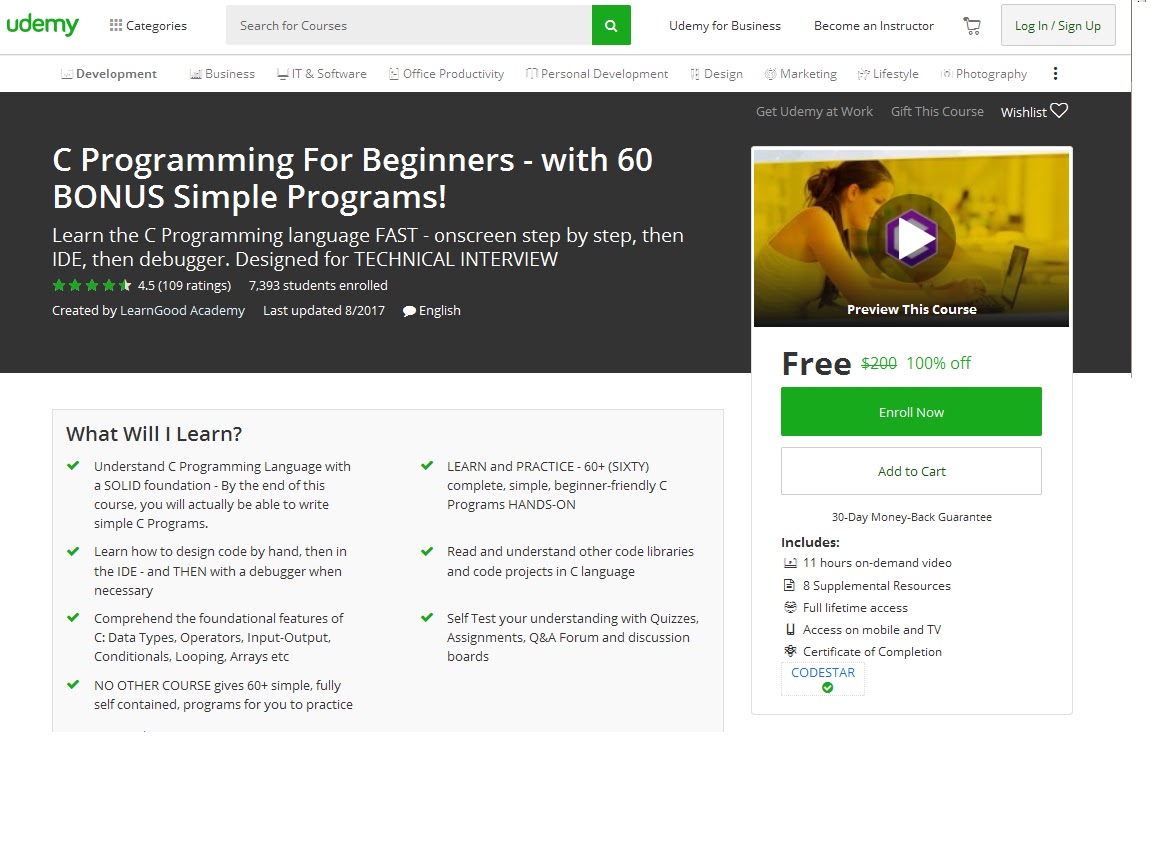Click the English language speech-bubble icon
Screen dimensions: 1152x864
(x=409, y=311)
